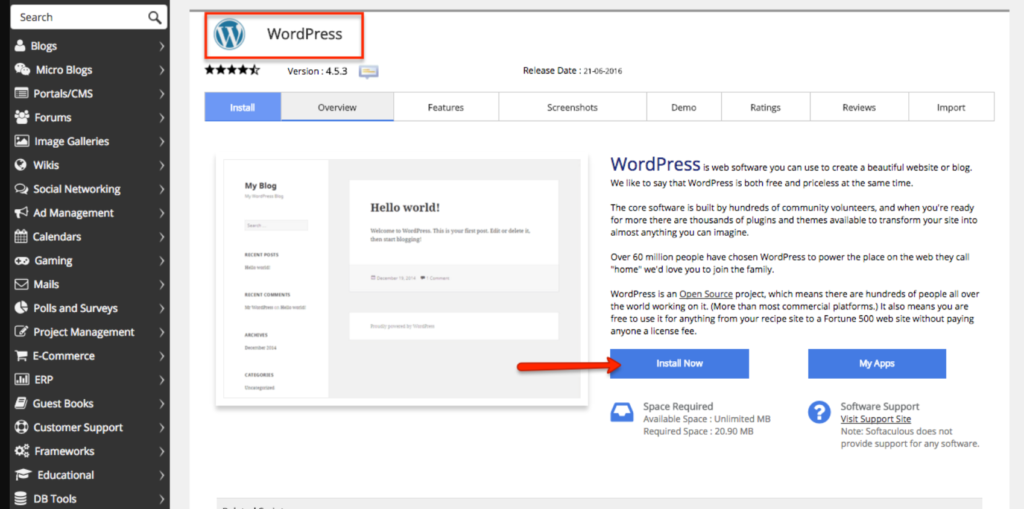Screen dimensions: 1024x509
Task: Click the Mails envelope icon
Action: (21, 284)
